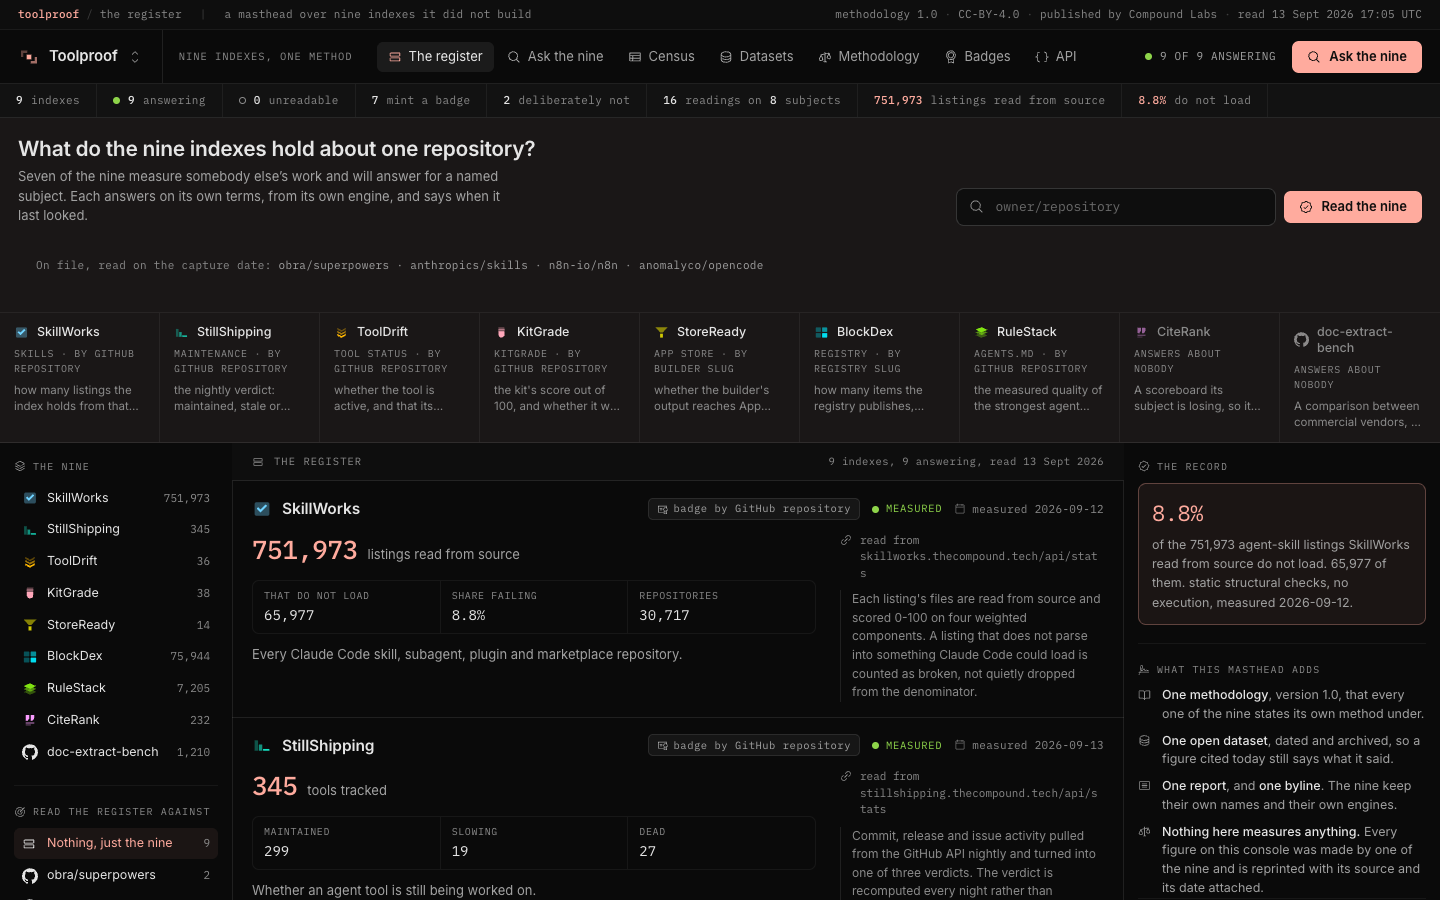Focus the owner/repository search field
Screen dimensions: 1440x900
pos(1115,207)
